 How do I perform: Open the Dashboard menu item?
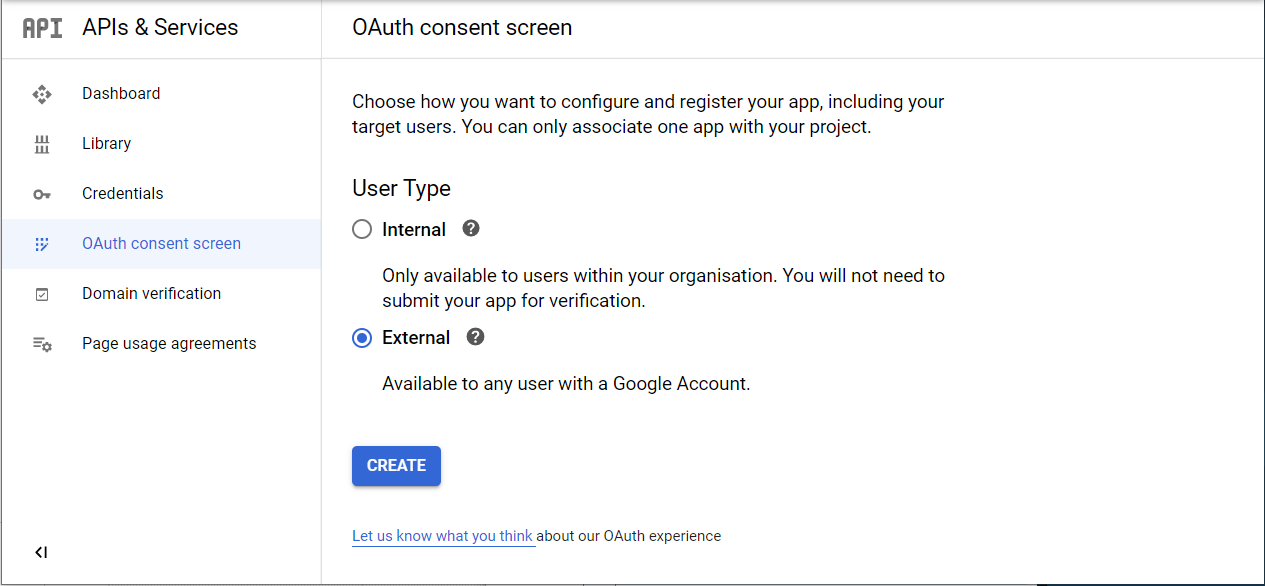tap(161, 94)
